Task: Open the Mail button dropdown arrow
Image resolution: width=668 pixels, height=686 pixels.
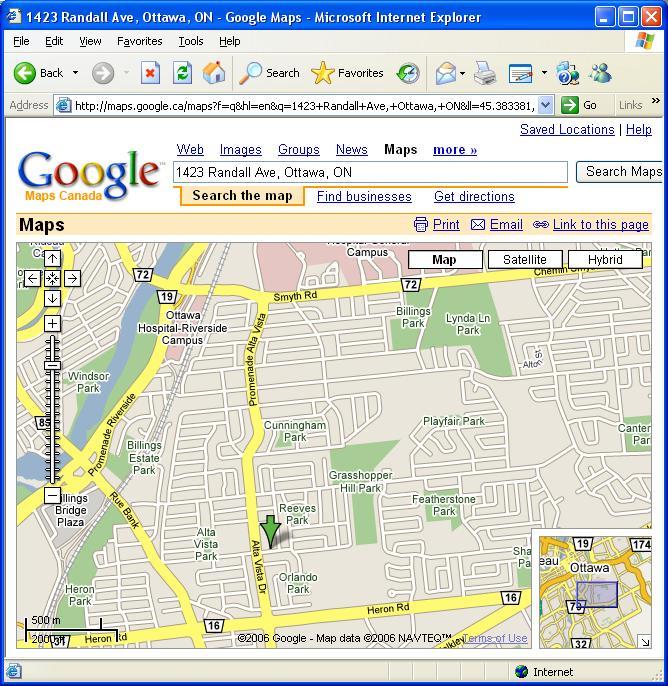Action: [x=462, y=73]
